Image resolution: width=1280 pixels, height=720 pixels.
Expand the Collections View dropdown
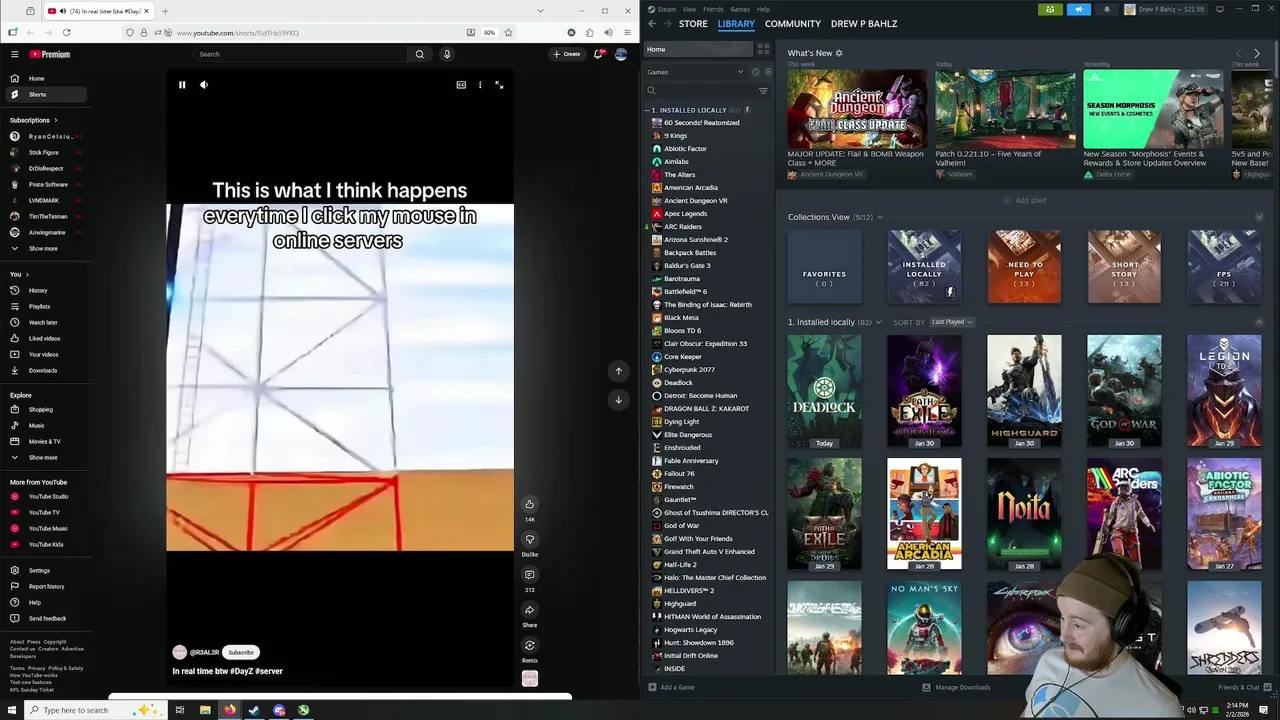click(880, 217)
